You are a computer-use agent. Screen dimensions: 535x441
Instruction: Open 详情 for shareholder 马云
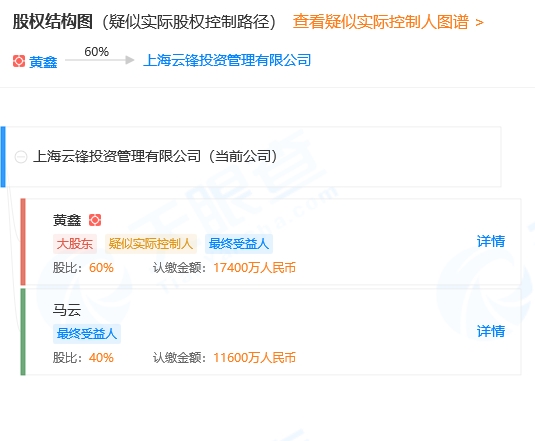491,331
